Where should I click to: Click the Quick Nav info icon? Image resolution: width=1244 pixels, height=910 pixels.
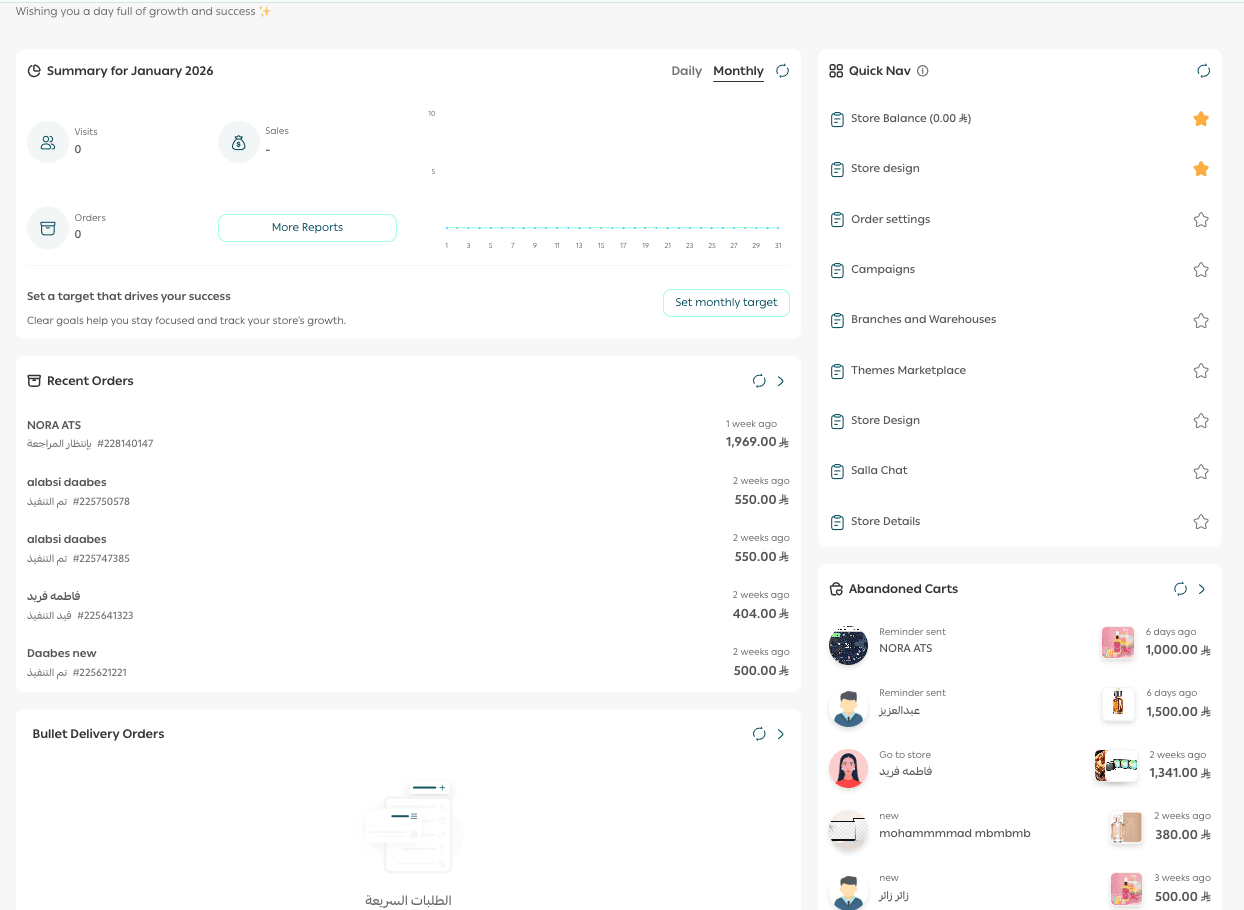[x=923, y=71]
